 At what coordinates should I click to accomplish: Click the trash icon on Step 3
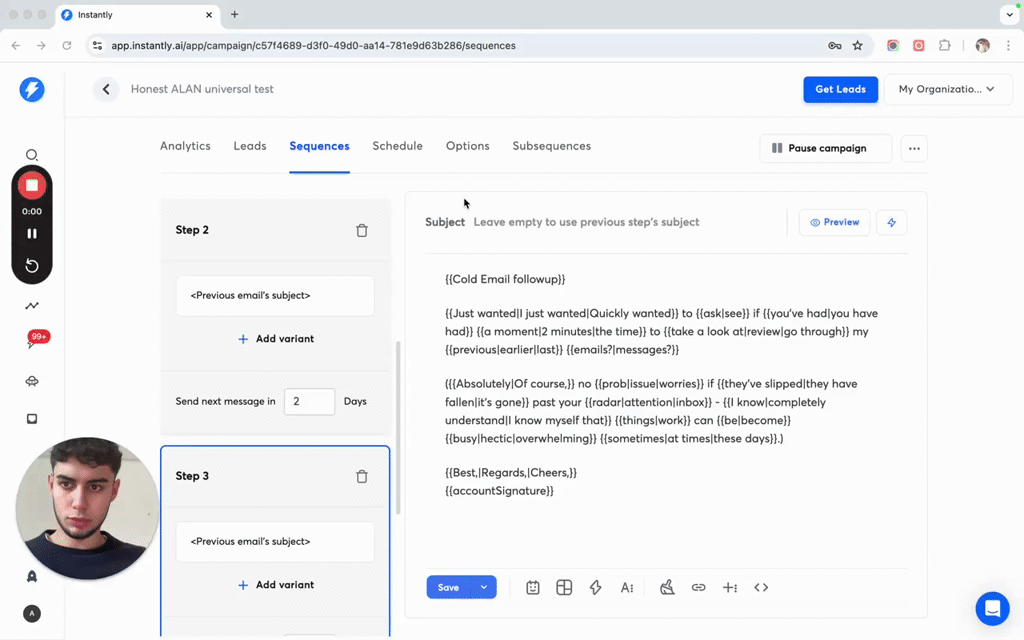tap(362, 476)
